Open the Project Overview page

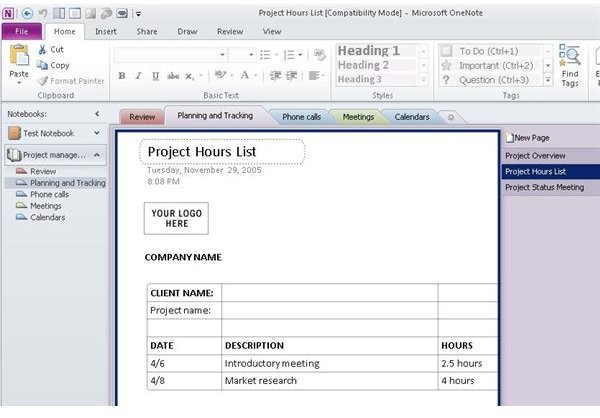[551, 156]
